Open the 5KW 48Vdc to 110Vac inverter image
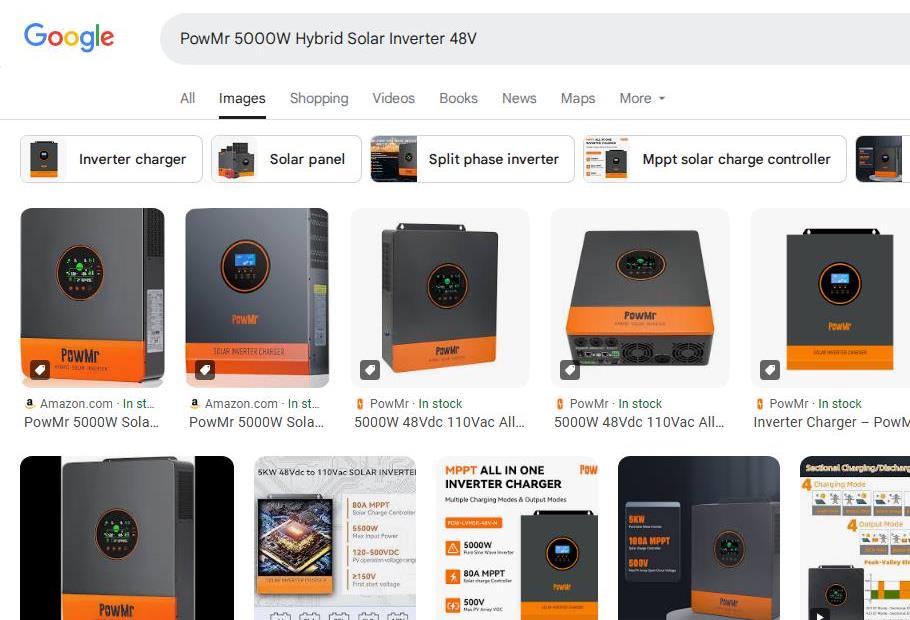 335,538
